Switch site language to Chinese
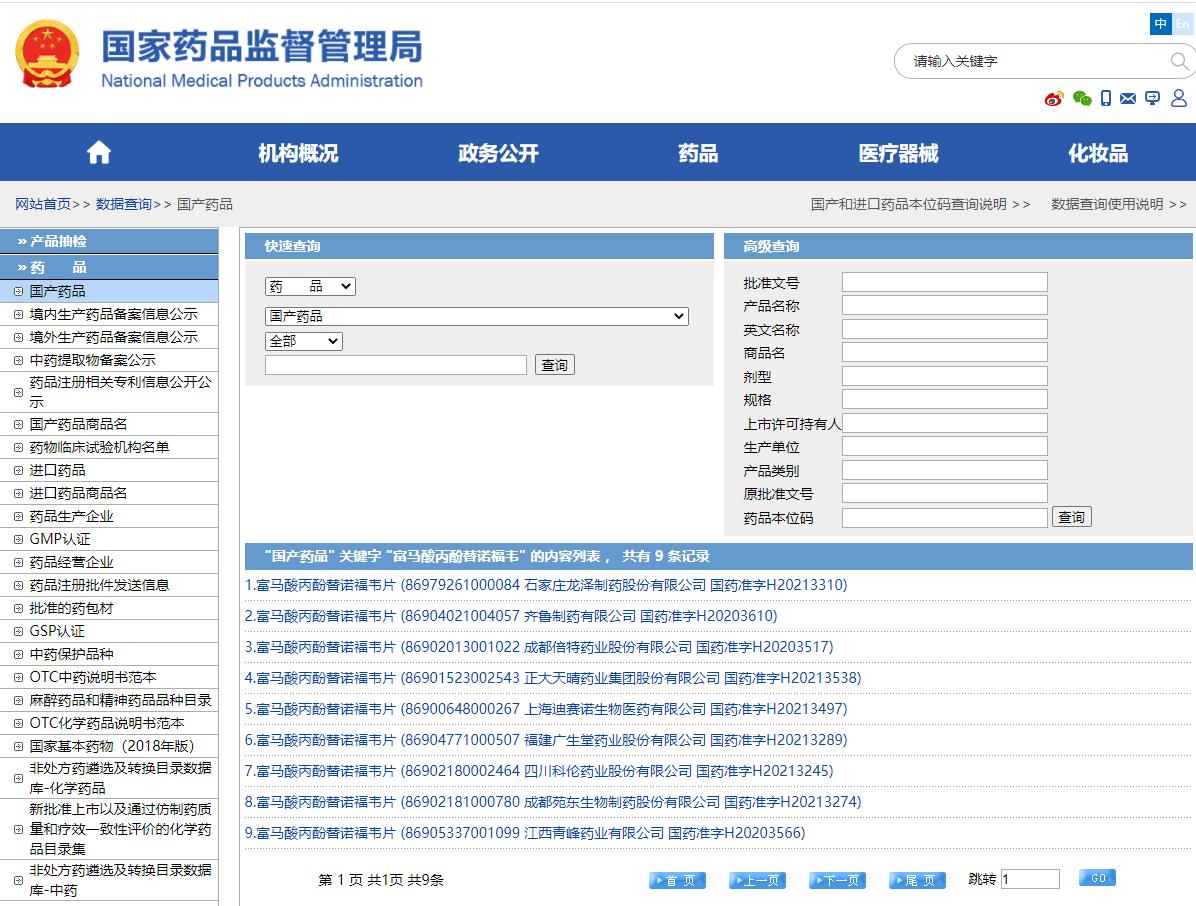Viewport: 1196px width, 906px height. (x=1159, y=23)
